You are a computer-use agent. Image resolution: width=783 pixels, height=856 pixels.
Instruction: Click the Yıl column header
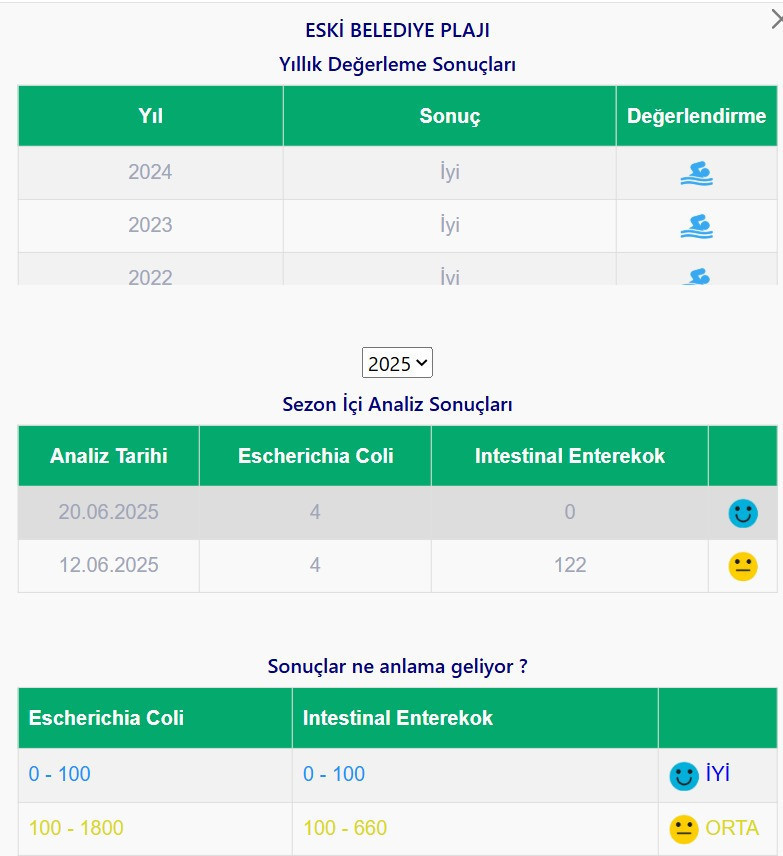[x=150, y=116]
